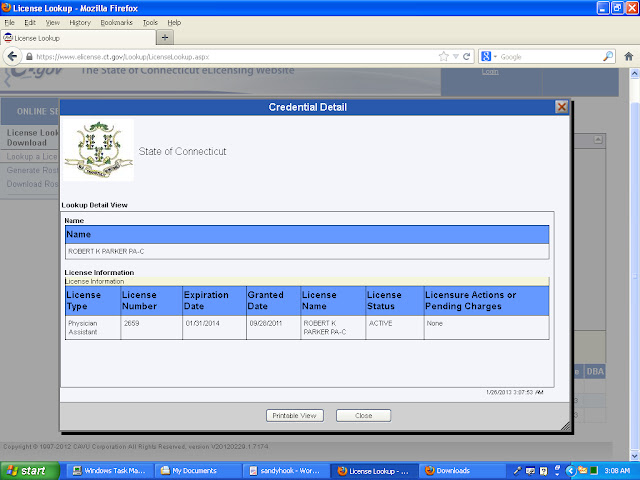Minimize the Firefox window
Image resolution: width=640 pixels, height=480 pixels.
tap(603, 8)
